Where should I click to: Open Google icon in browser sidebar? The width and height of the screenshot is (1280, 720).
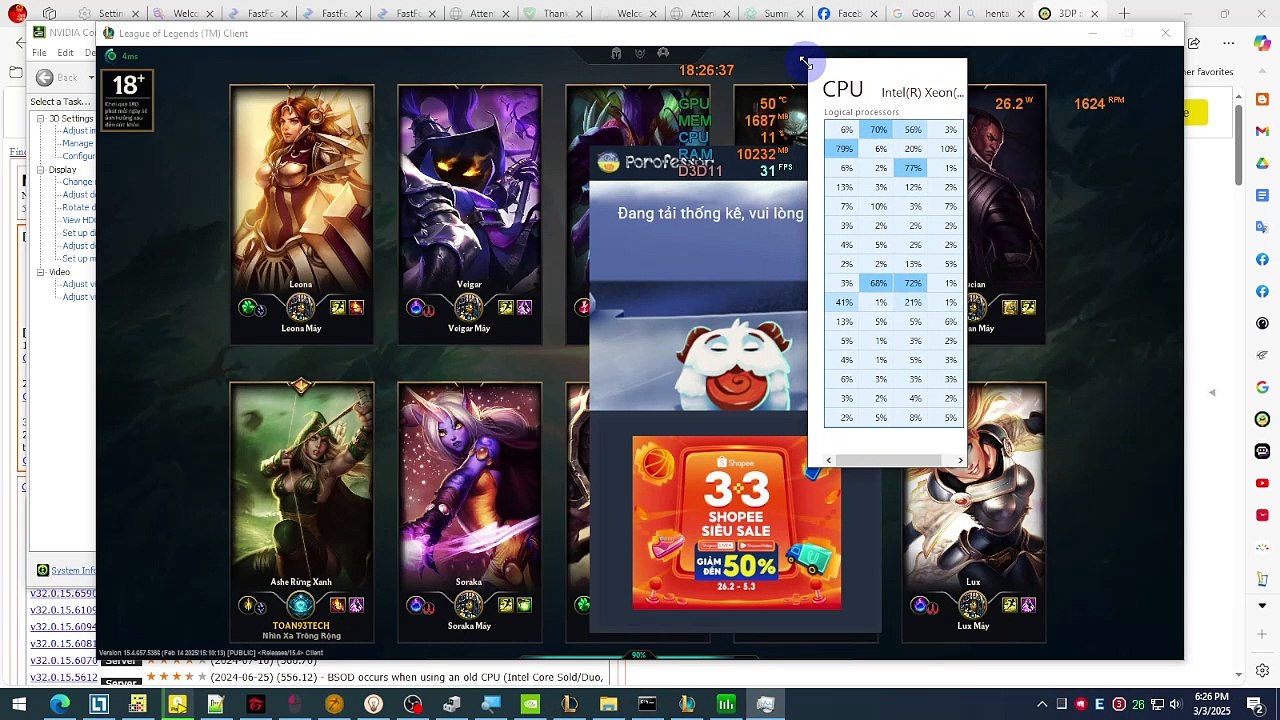(1262, 387)
